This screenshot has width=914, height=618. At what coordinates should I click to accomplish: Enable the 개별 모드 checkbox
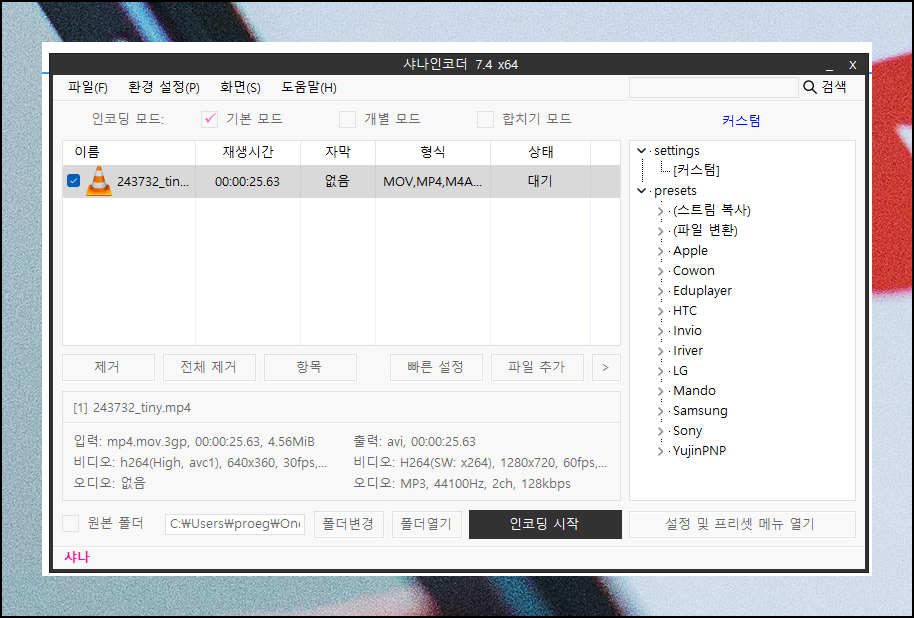click(347, 119)
